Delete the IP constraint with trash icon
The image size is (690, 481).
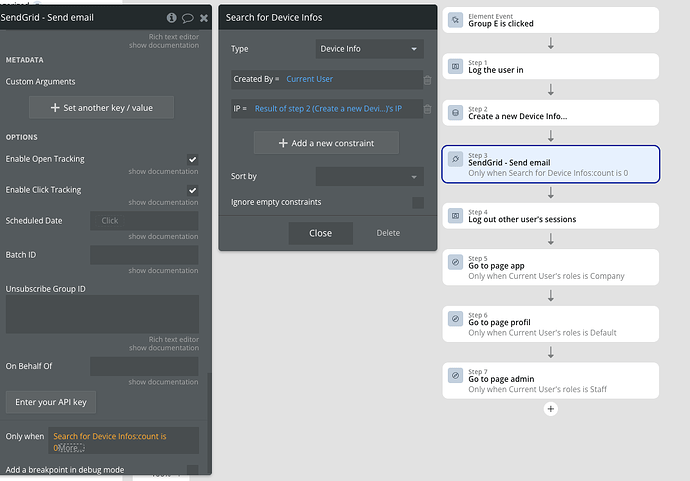427,109
